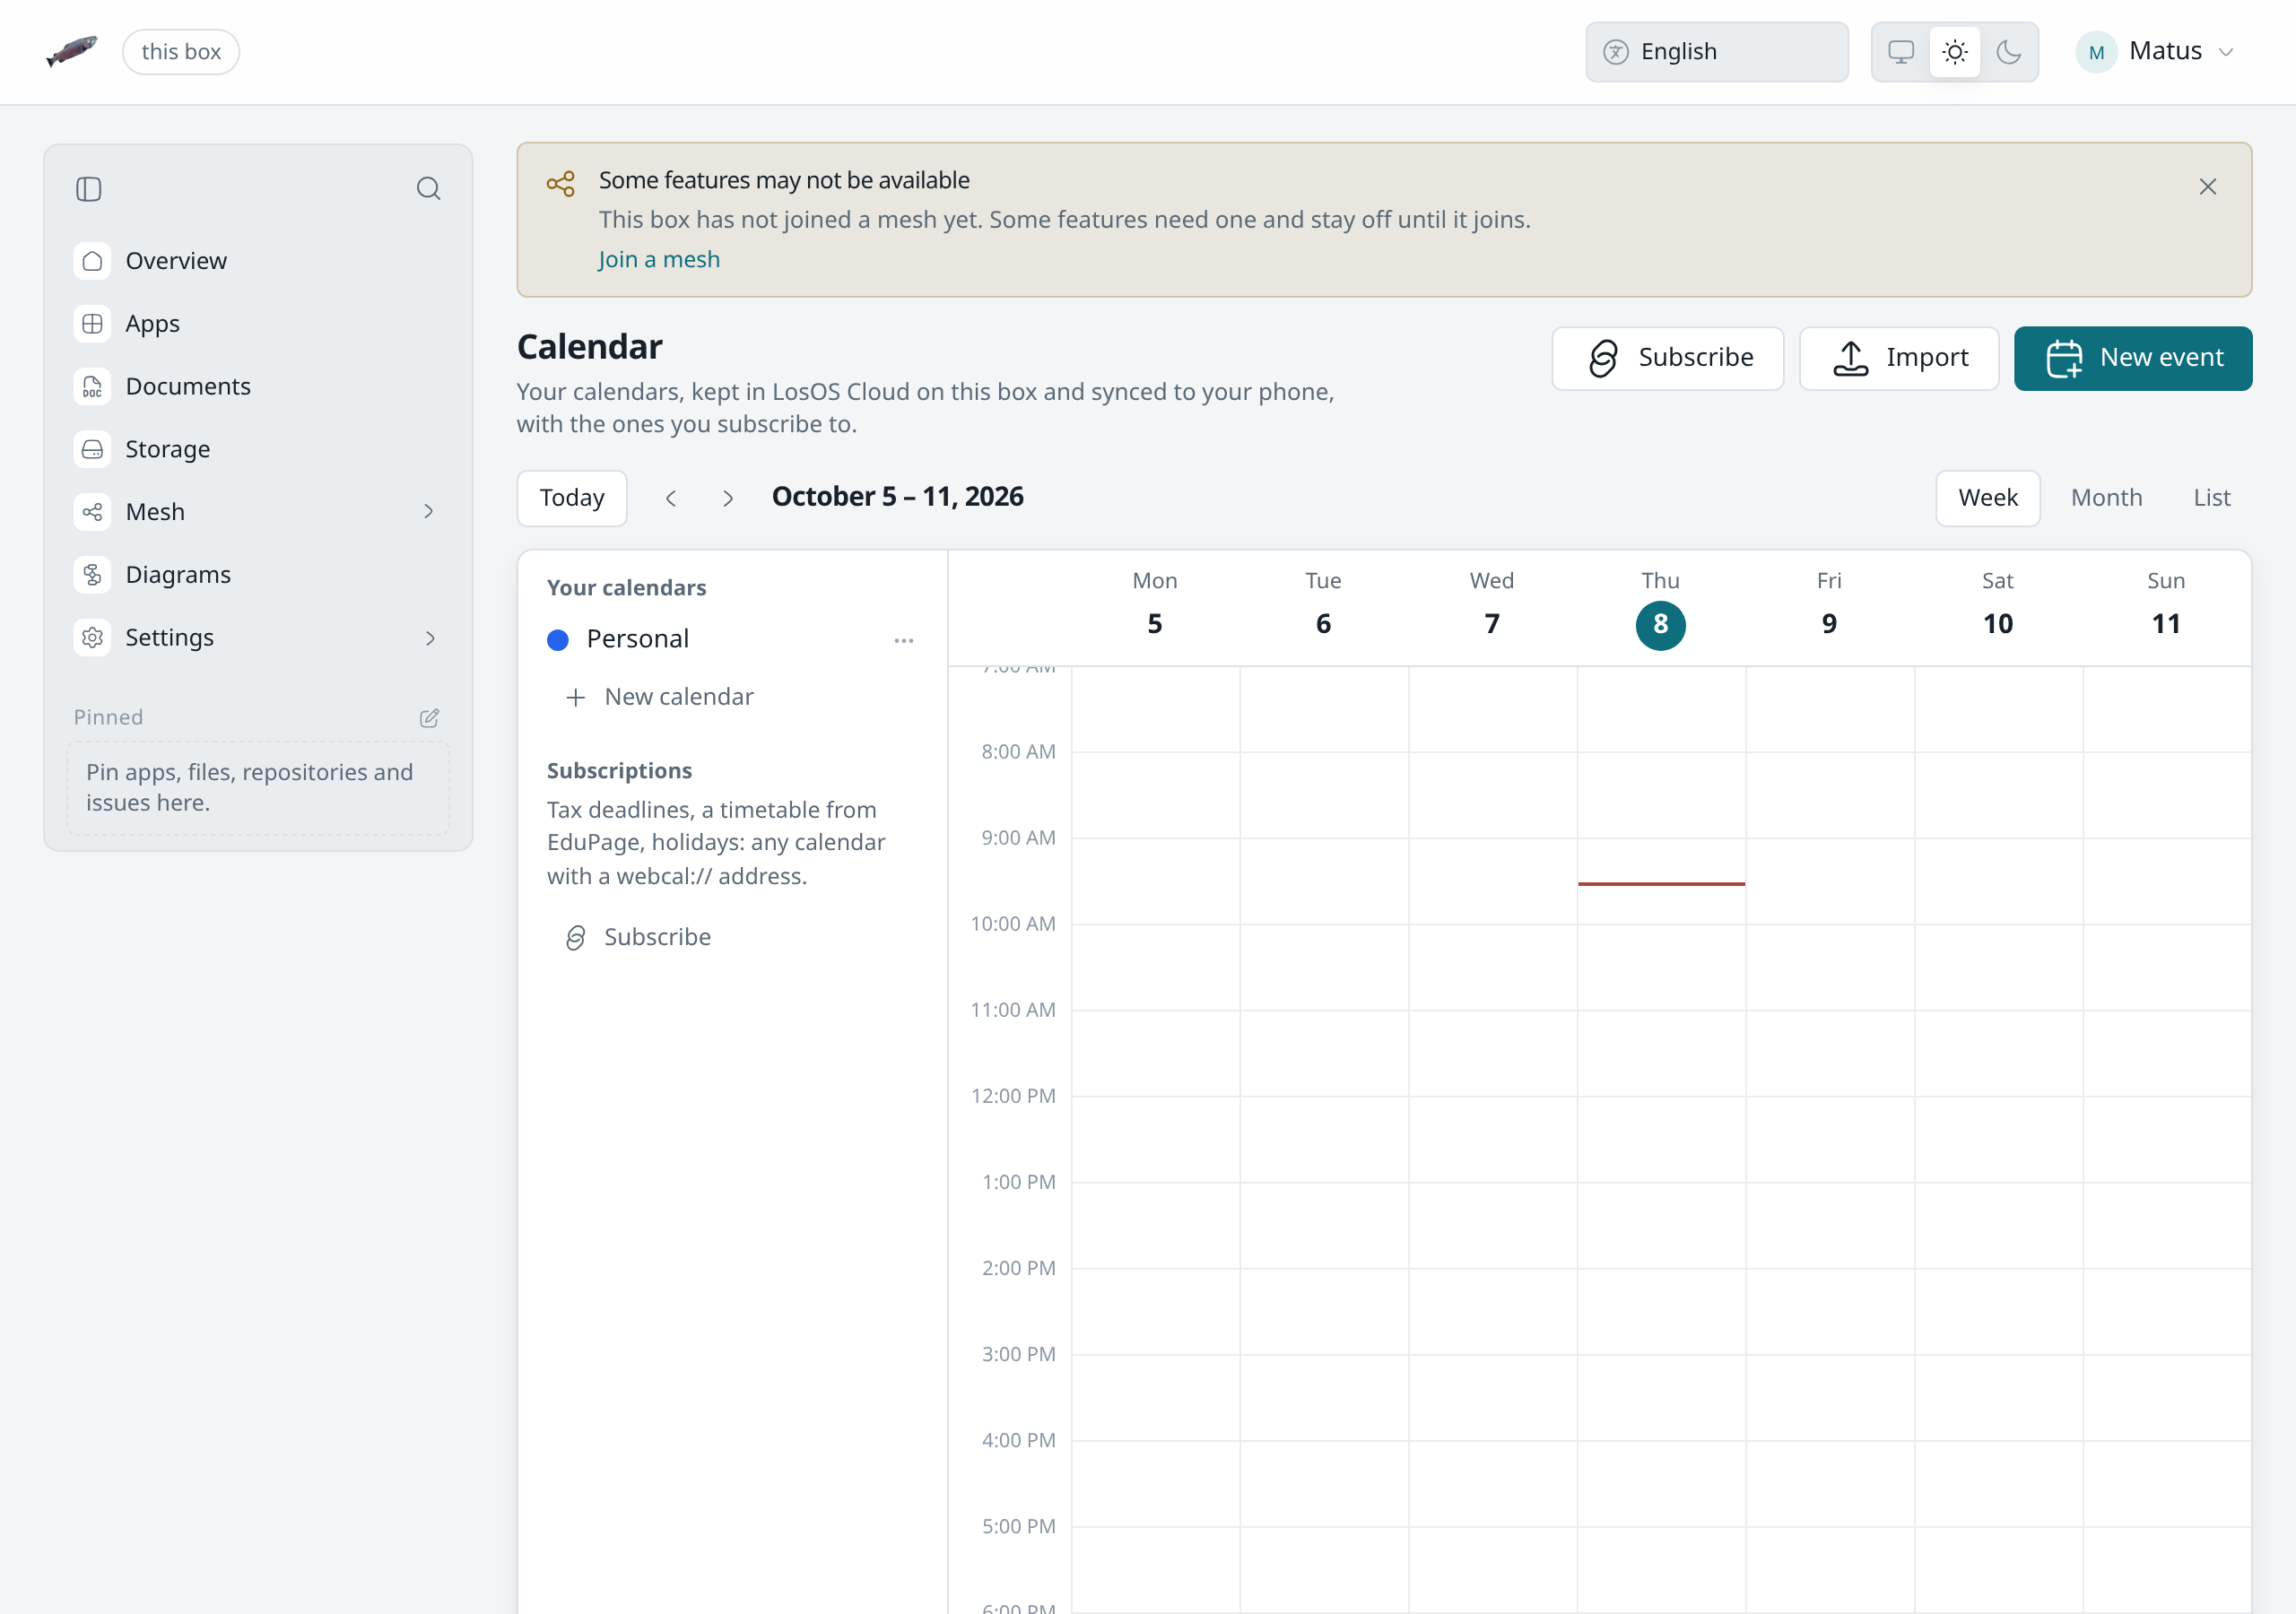The height and width of the screenshot is (1614, 2296).
Task: Open Storage section
Action: (258, 449)
